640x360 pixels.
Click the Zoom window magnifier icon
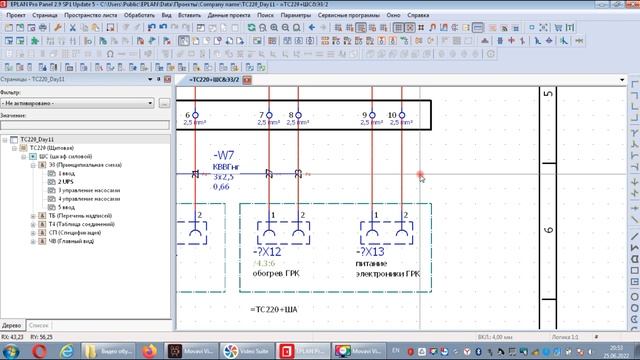click(262, 28)
